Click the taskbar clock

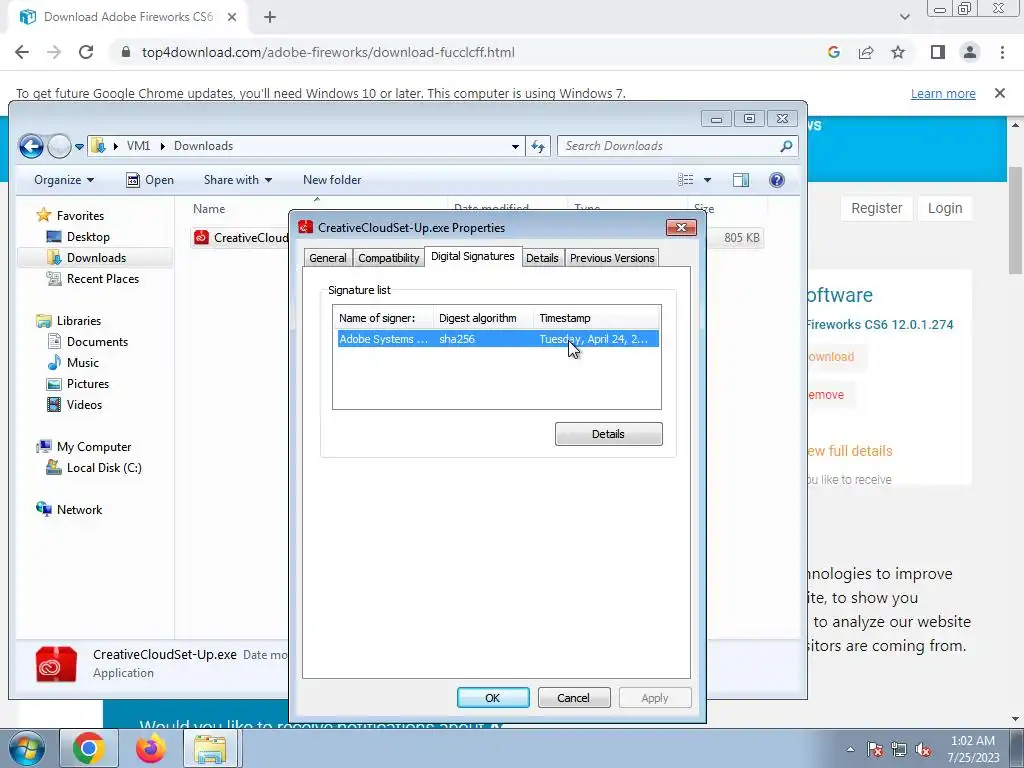click(x=973, y=749)
